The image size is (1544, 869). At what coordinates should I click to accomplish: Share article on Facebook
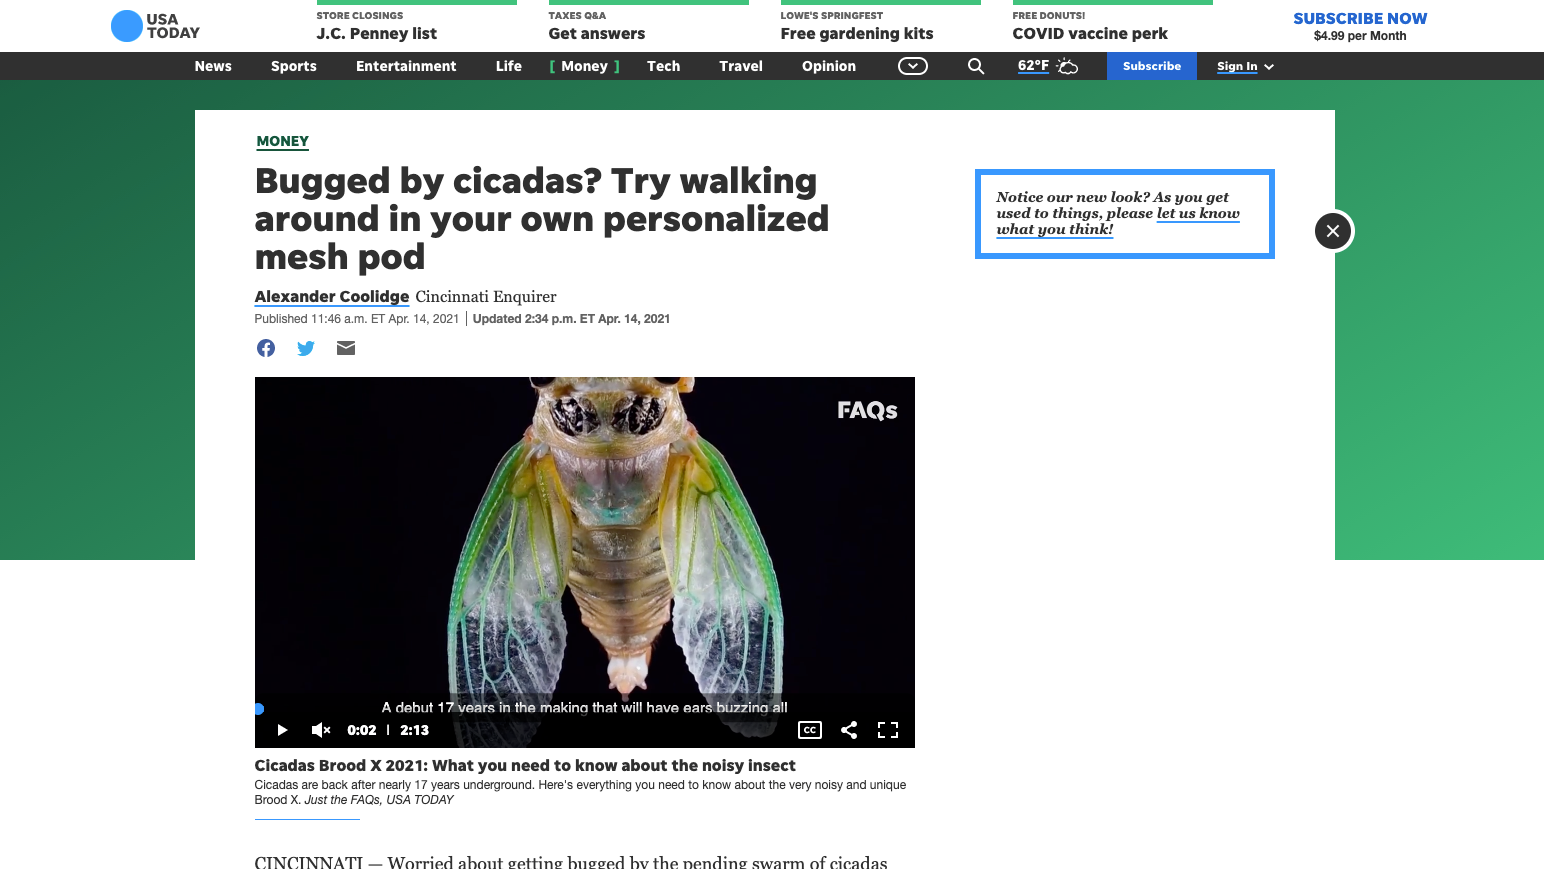(266, 348)
